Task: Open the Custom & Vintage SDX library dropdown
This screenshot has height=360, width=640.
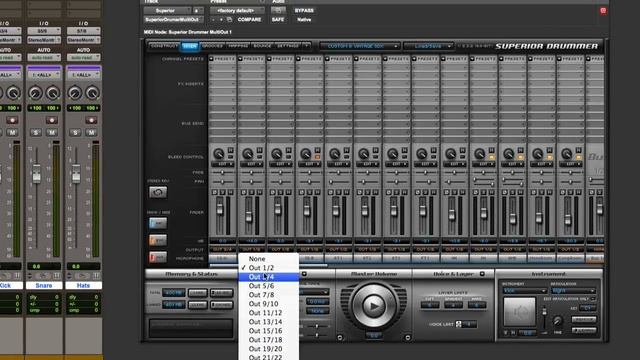Action: 360,47
